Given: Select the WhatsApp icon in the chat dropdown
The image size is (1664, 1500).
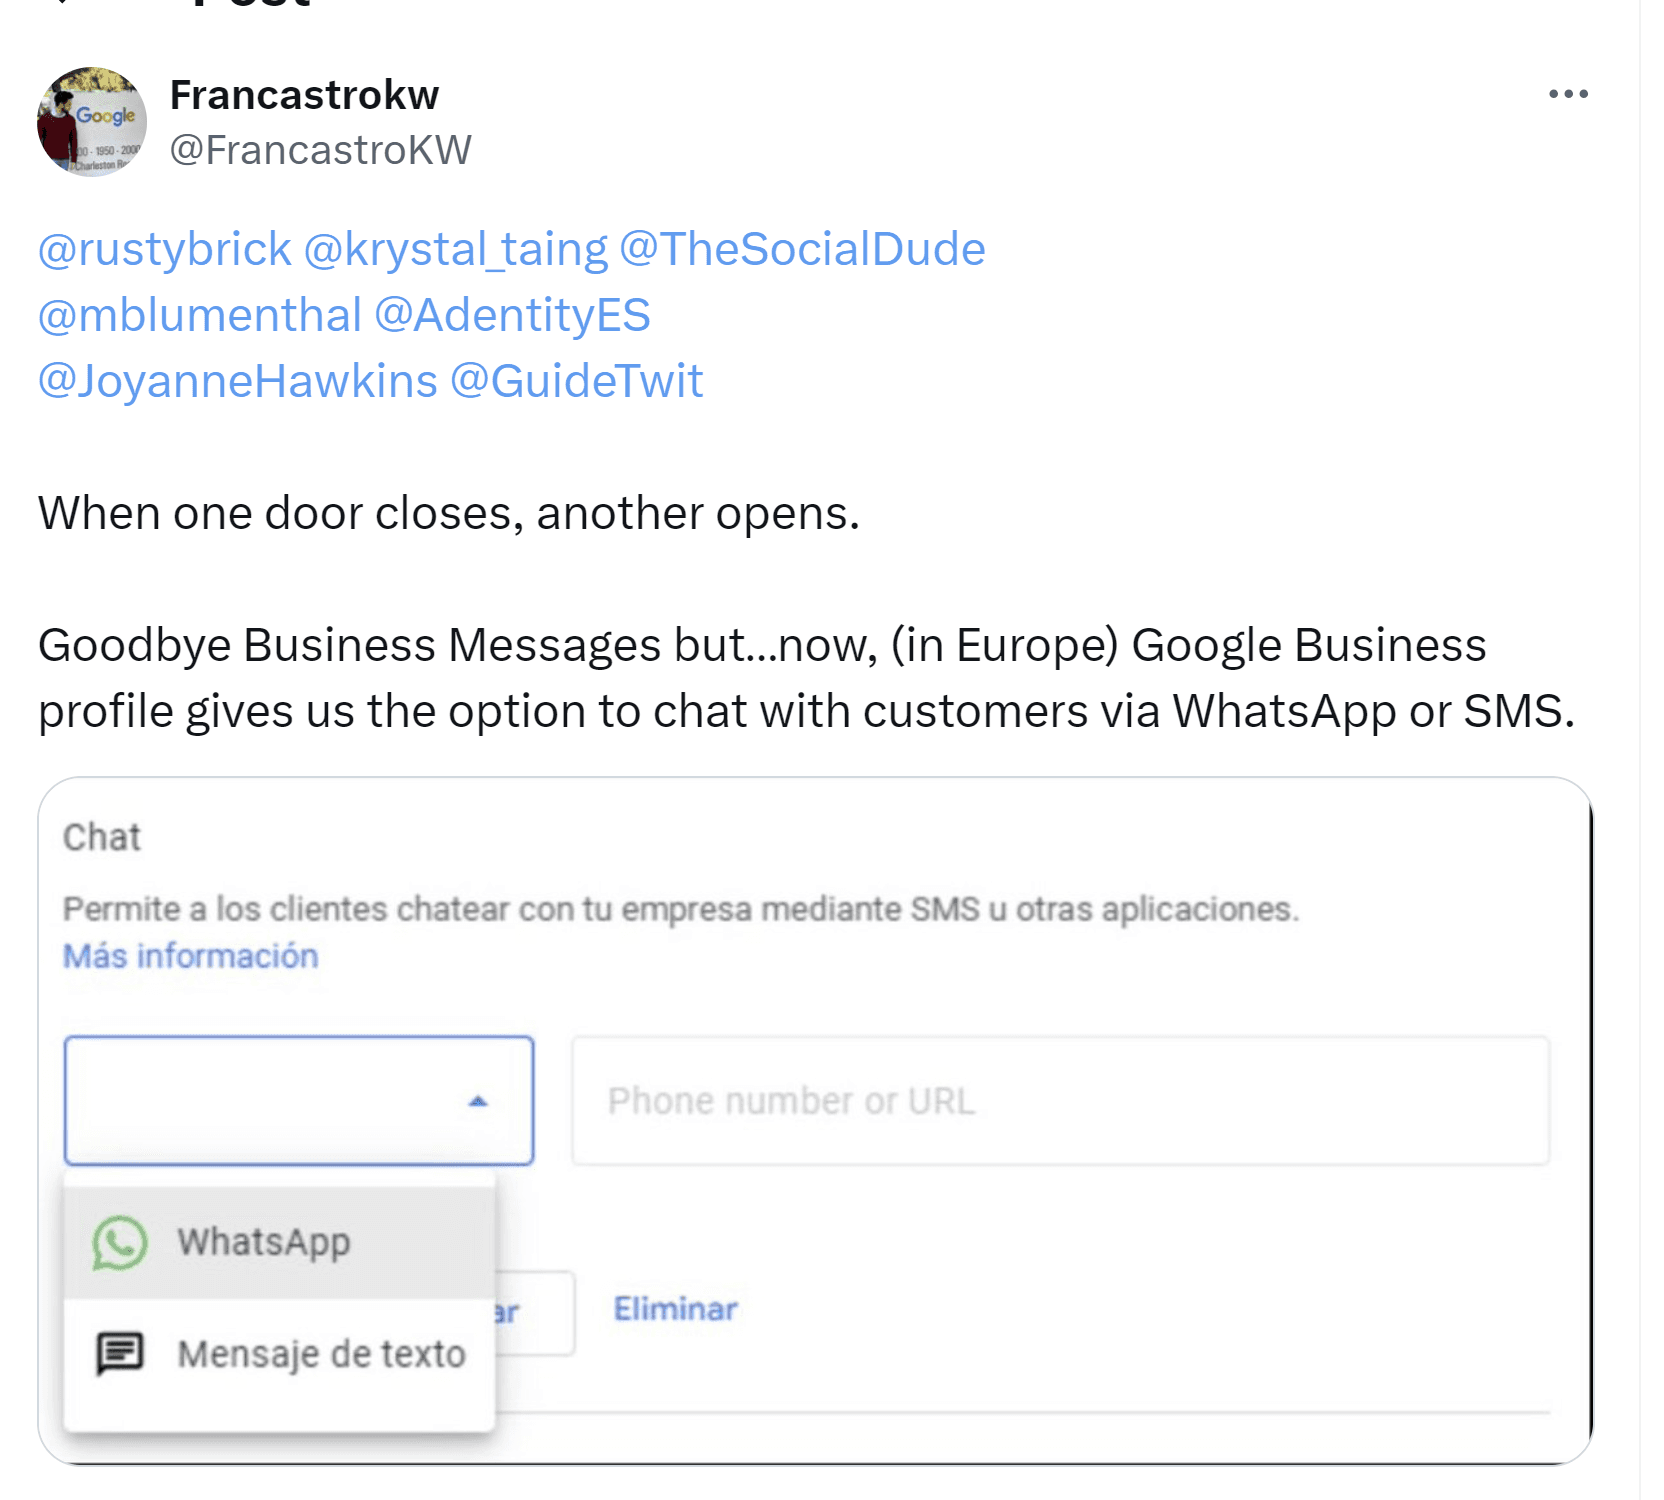Looking at the screenshot, I should (119, 1242).
